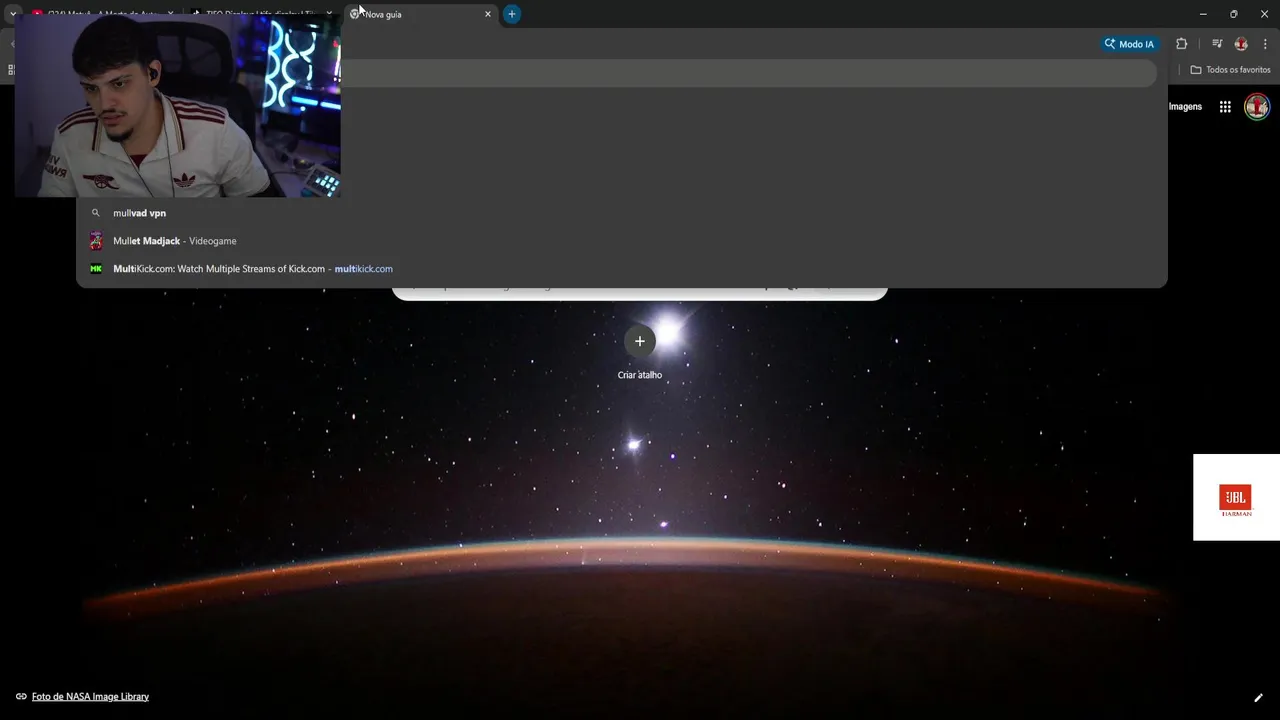Click the MultiKick MK favicon
This screenshot has height=720, width=1280.
pyautogui.click(x=96, y=269)
